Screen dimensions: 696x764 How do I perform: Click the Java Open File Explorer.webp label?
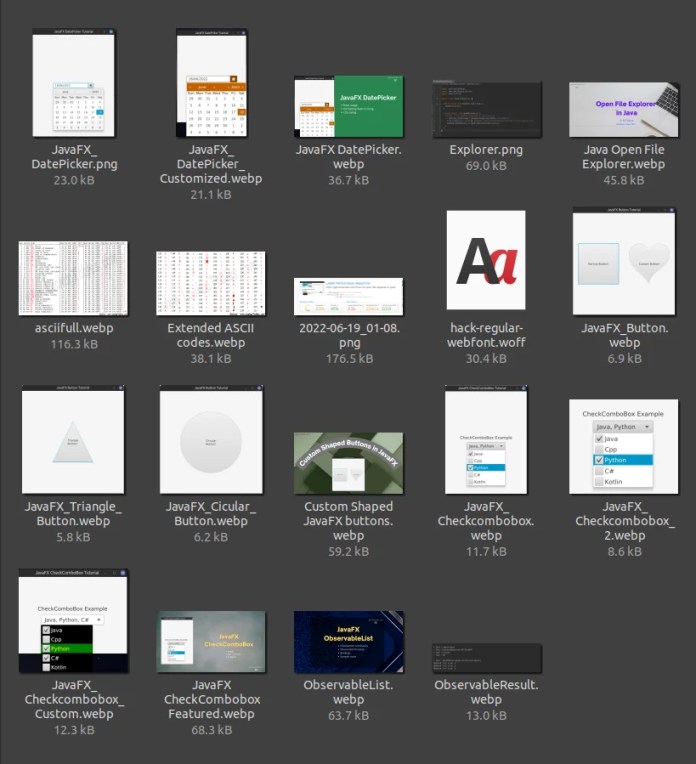(624, 157)
